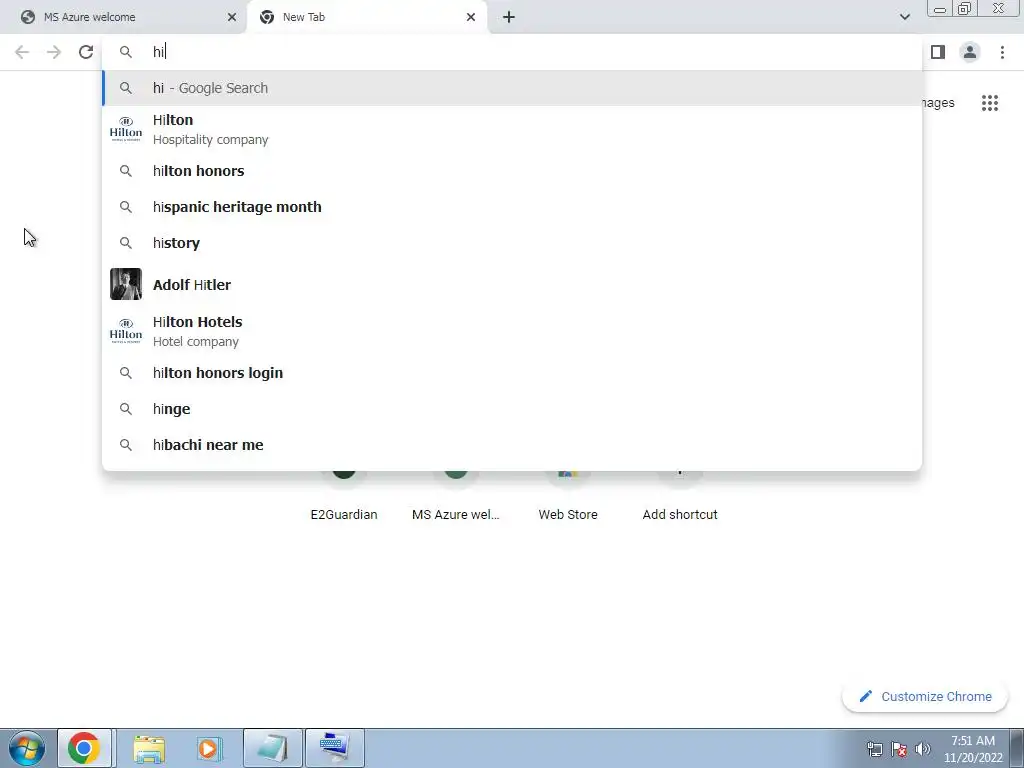1024x768 pixels.
Task: Click search icon beside 'hinge'
Action: click(x=126, y=409)
